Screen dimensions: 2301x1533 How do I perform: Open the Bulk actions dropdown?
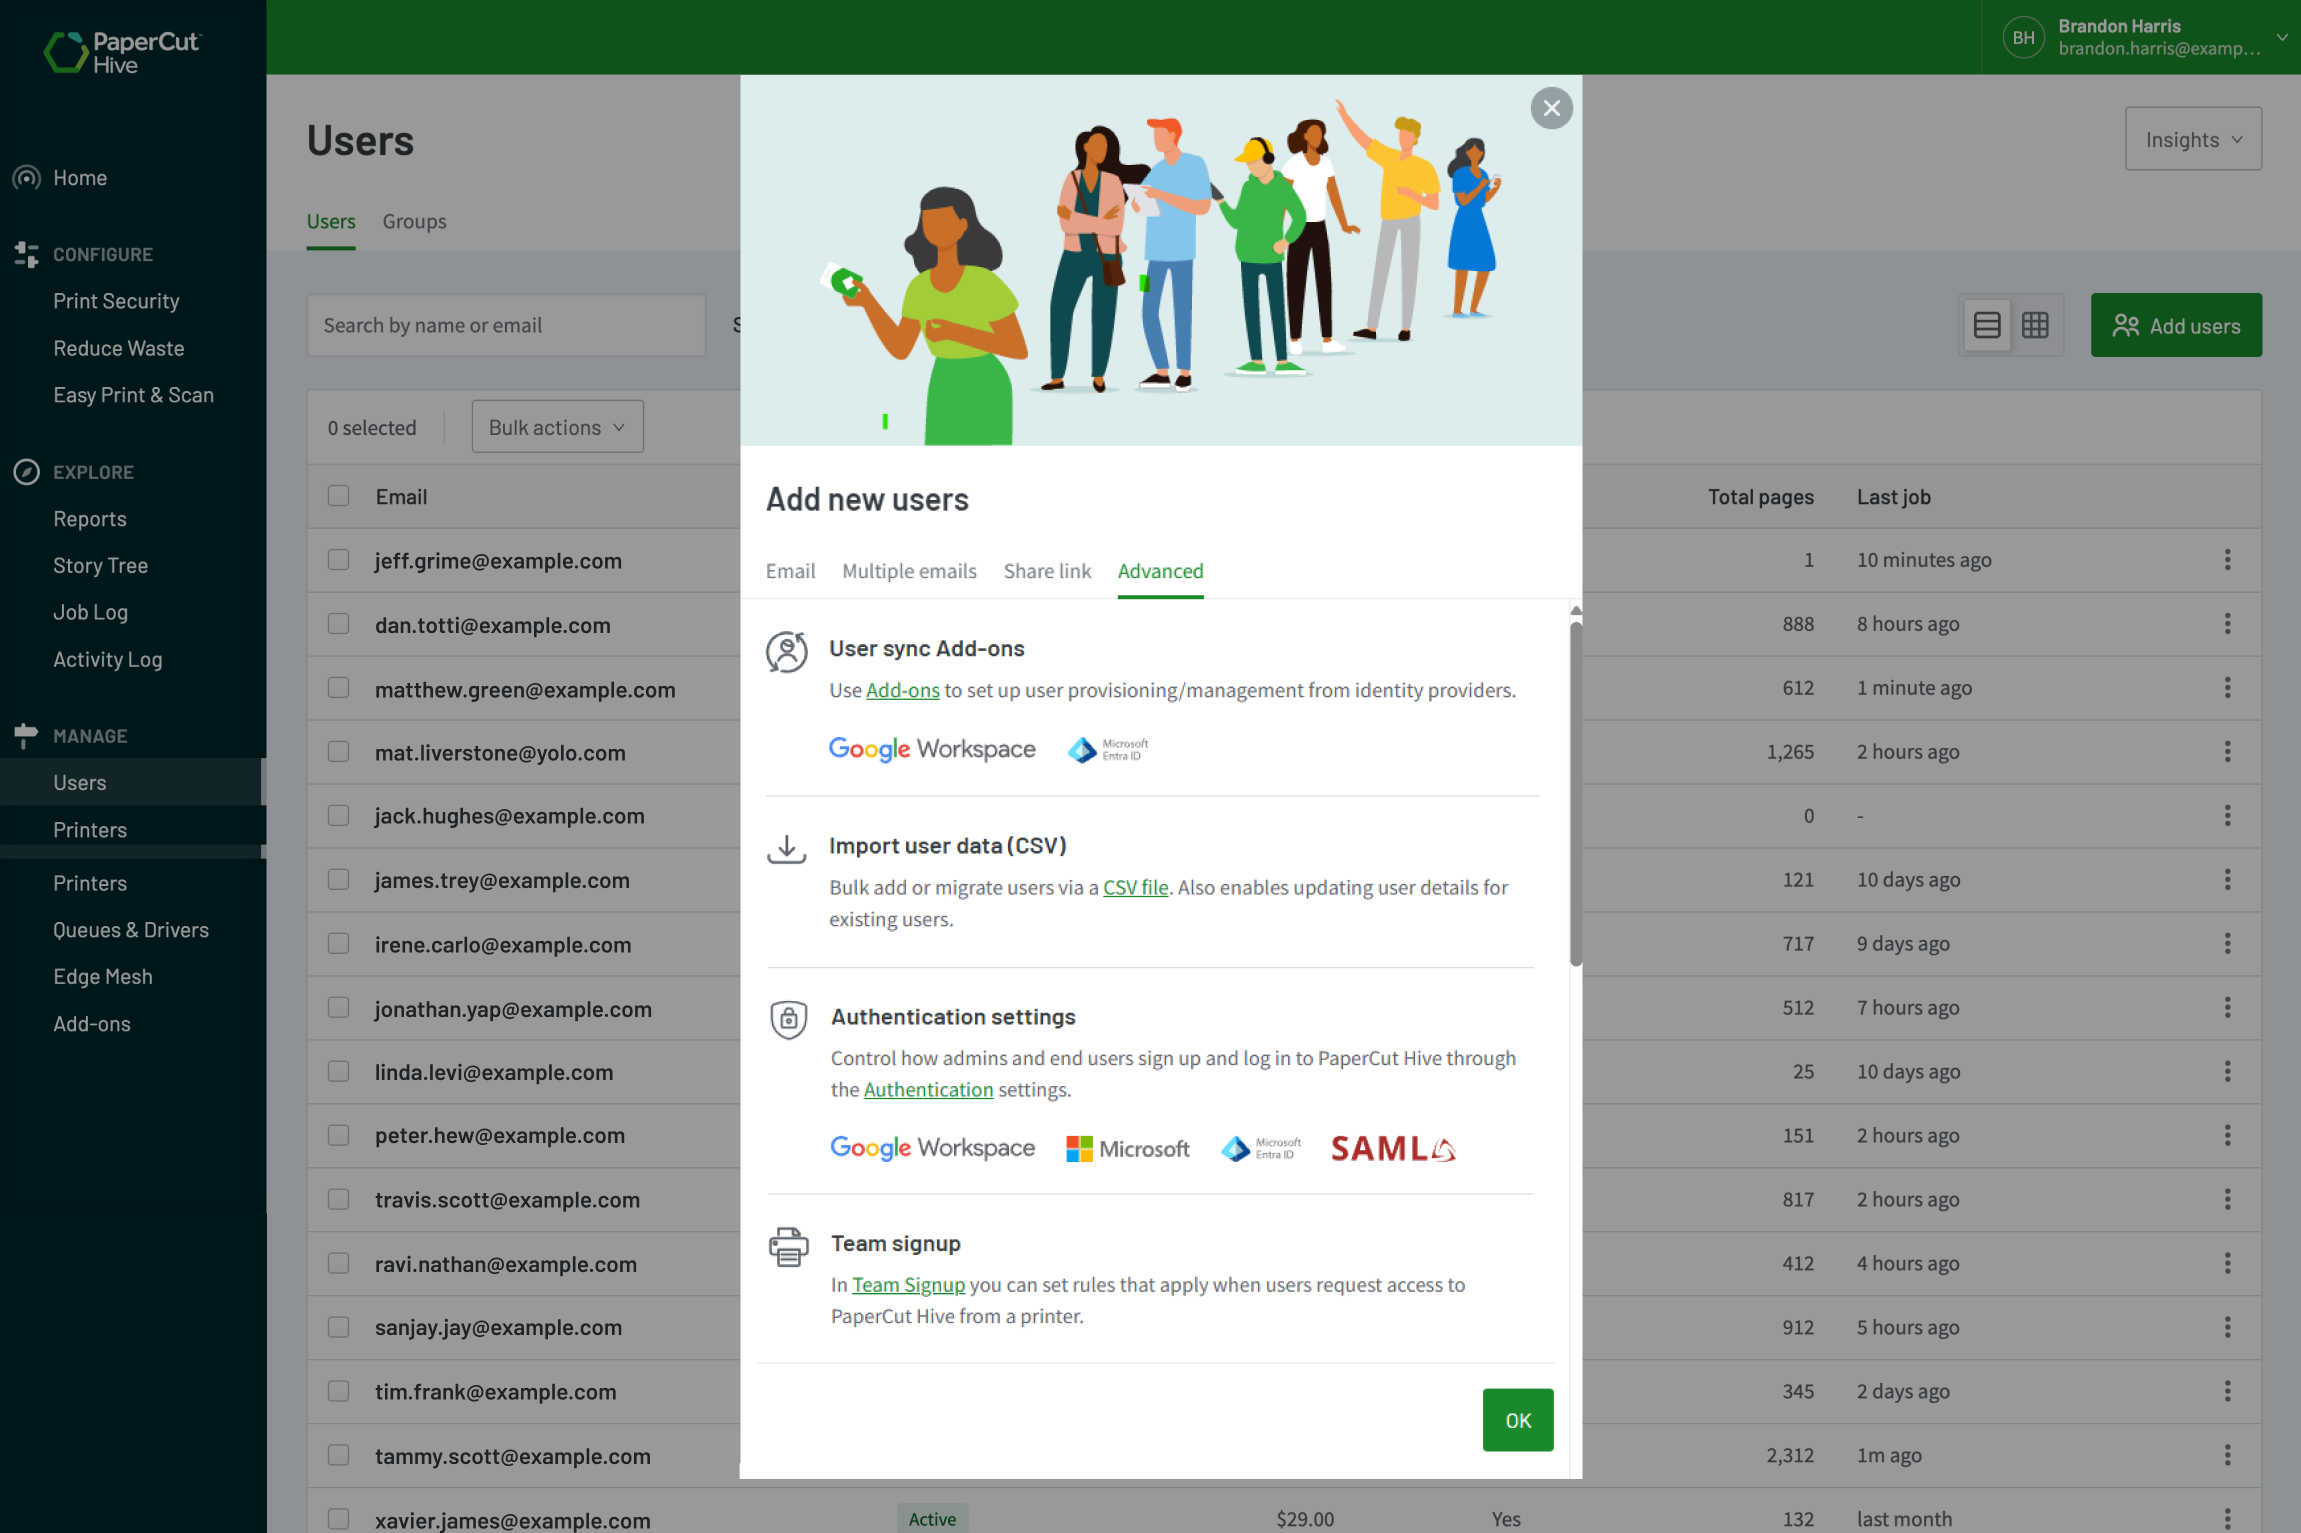pyautogui.click(x=556, y=426)
